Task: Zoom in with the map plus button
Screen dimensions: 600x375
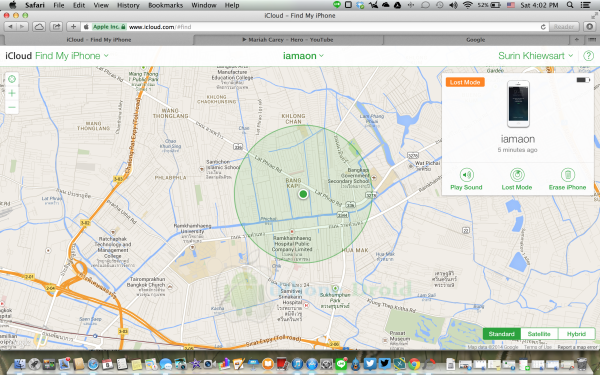Action: pos(12,93)
